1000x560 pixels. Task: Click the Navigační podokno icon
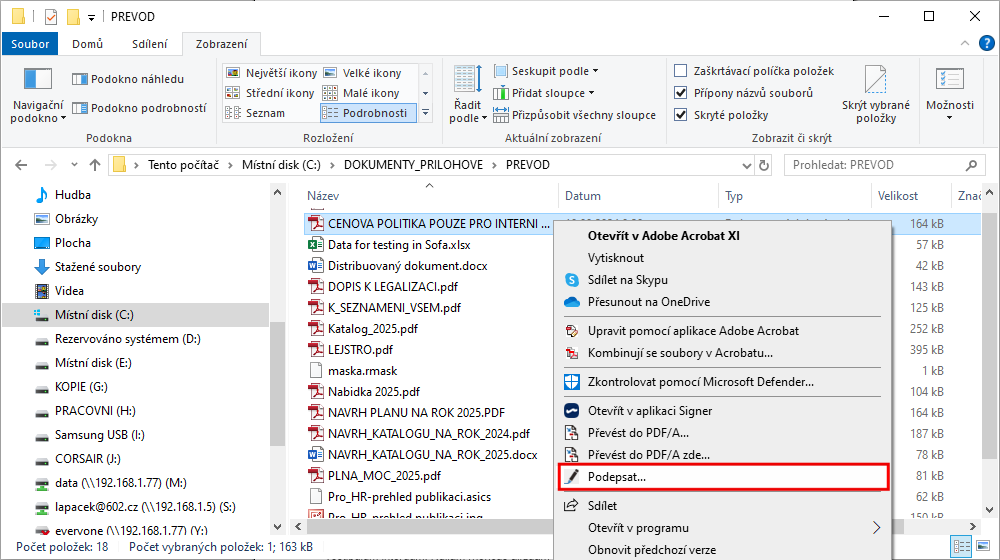(x=38, y=80)
